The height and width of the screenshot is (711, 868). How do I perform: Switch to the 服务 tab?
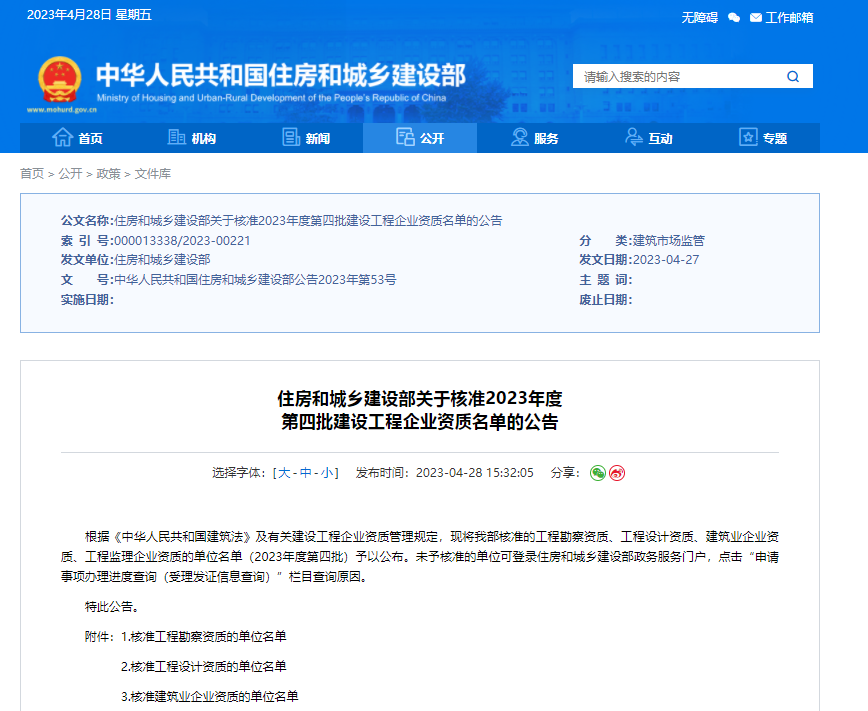(x=535, y=139)
